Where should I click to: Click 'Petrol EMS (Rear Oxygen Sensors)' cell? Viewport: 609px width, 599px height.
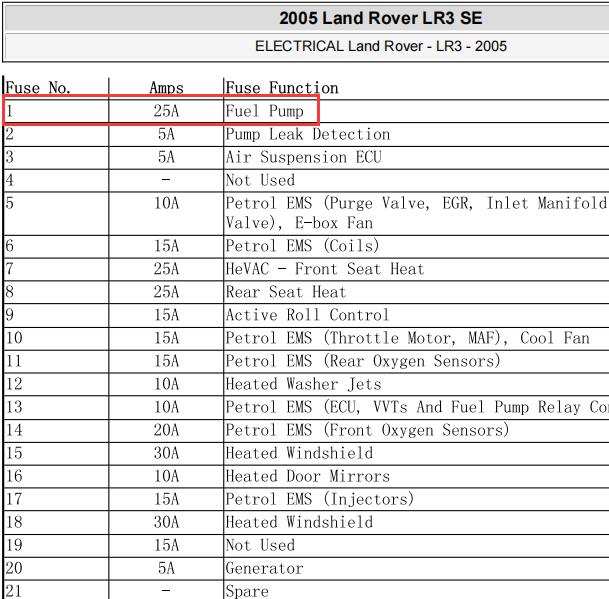click(363, 361)
